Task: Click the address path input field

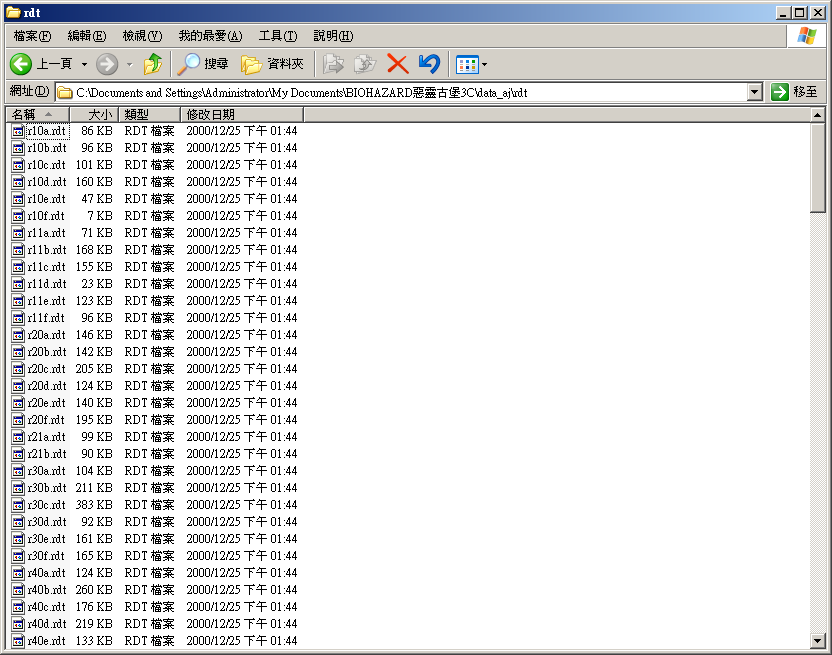Action: (409, 93)
